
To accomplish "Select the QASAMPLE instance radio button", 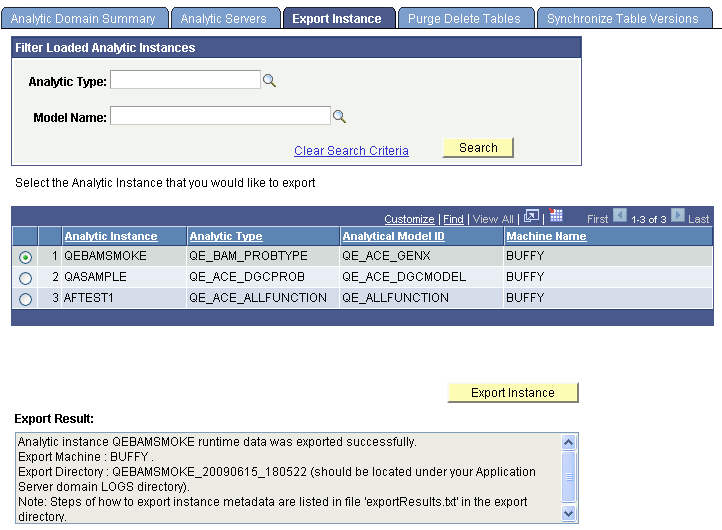I will [x=25, y=278].
